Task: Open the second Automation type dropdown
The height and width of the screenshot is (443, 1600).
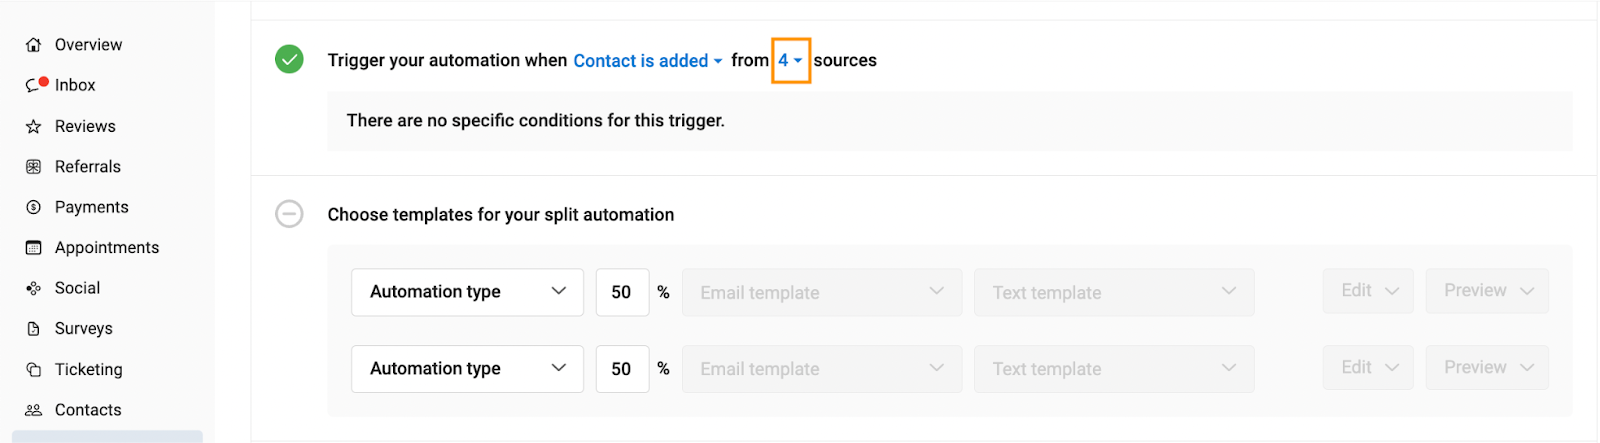Action: (x=467, y=369)
